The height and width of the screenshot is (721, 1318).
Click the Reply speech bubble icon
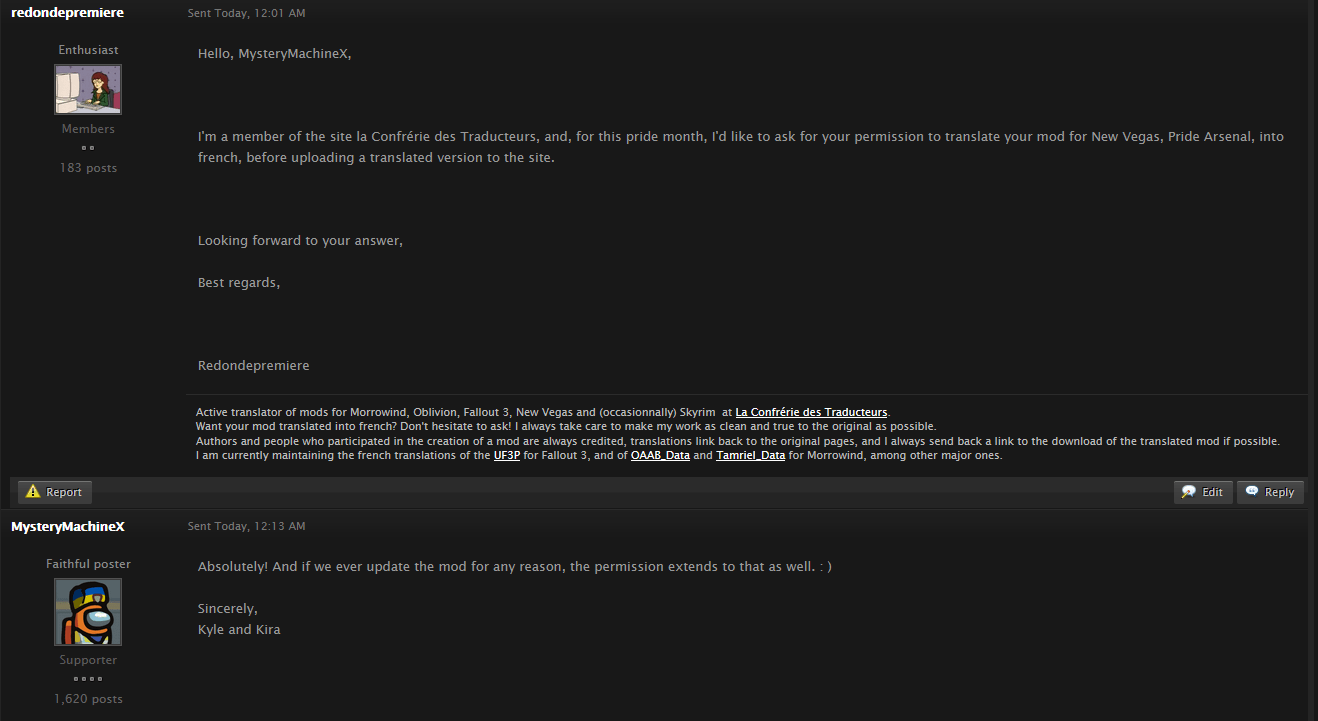[x=1252, y=492]
